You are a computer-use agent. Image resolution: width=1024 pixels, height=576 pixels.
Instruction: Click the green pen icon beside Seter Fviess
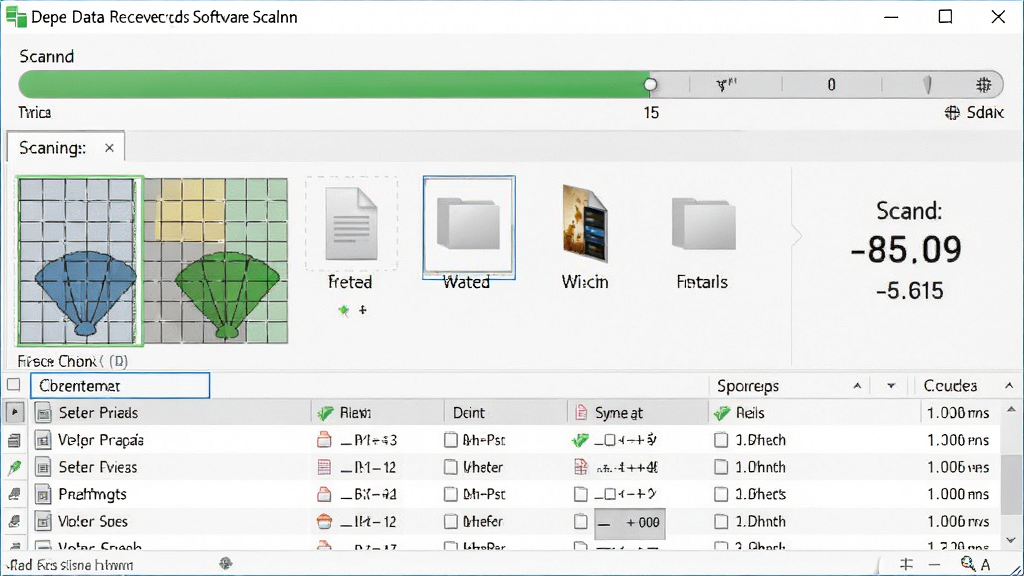[14, 467]
